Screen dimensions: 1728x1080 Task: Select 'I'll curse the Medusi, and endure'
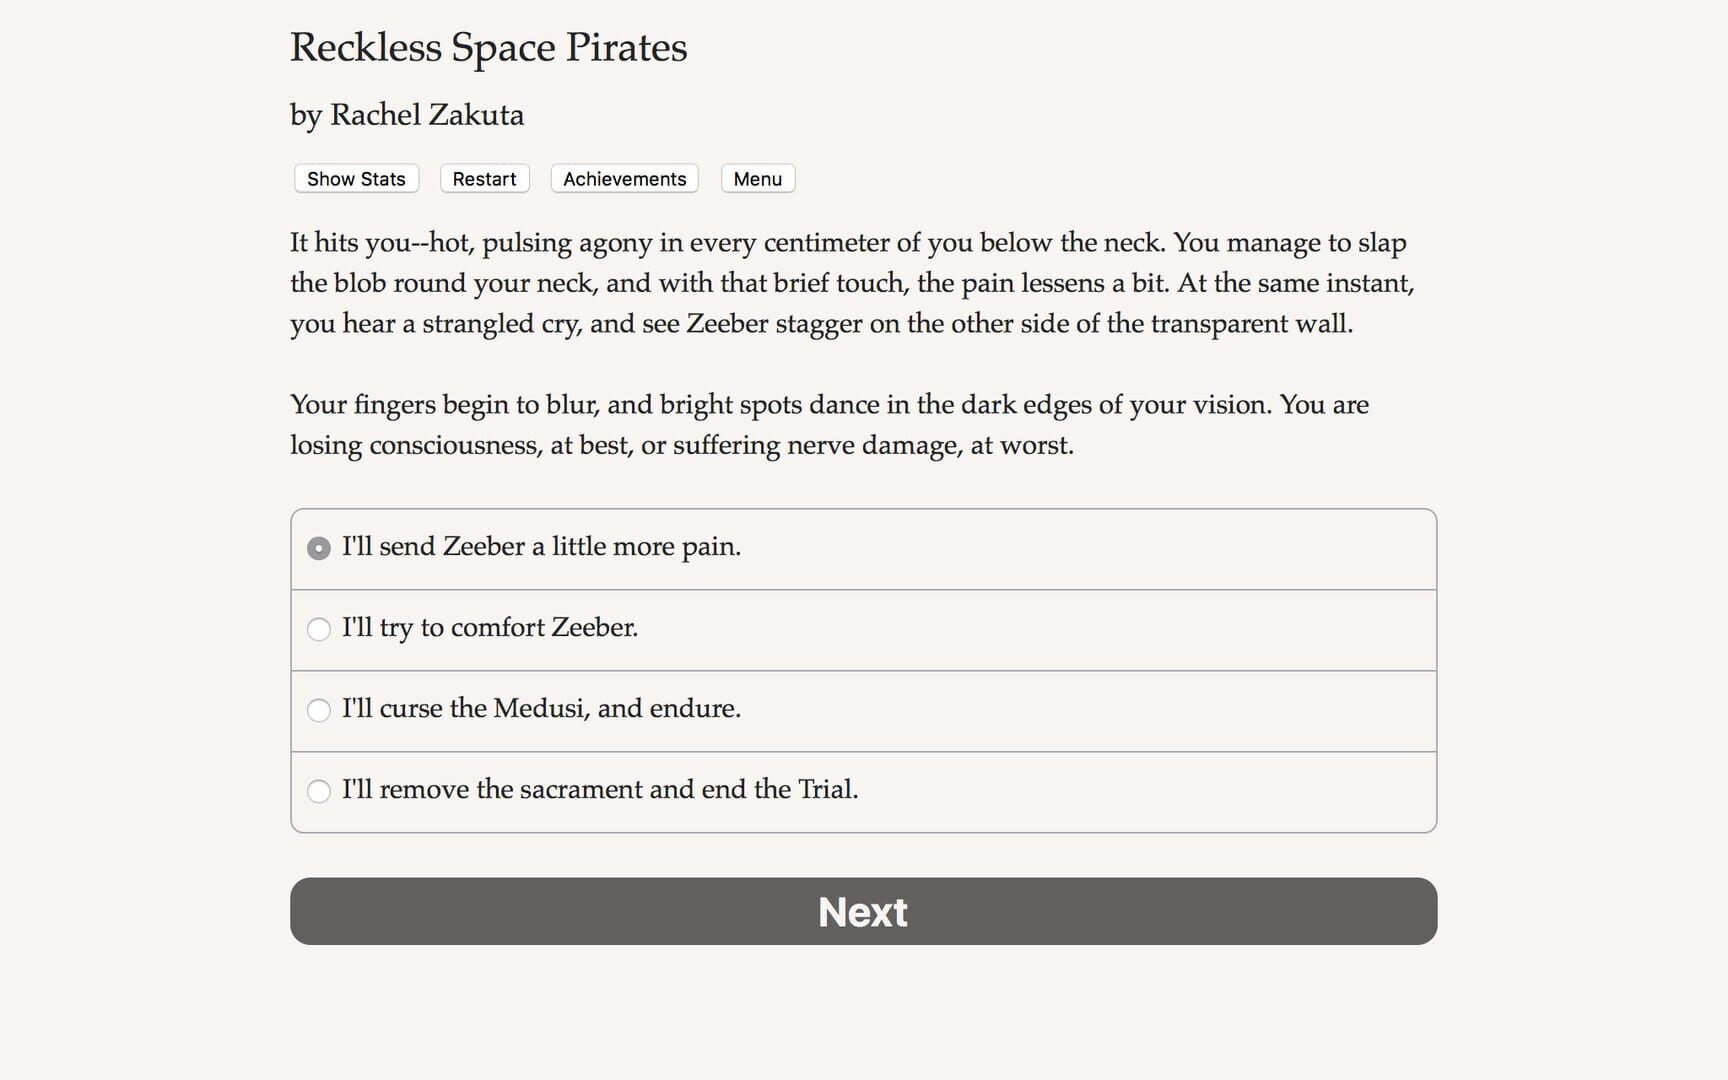point(319,710)
